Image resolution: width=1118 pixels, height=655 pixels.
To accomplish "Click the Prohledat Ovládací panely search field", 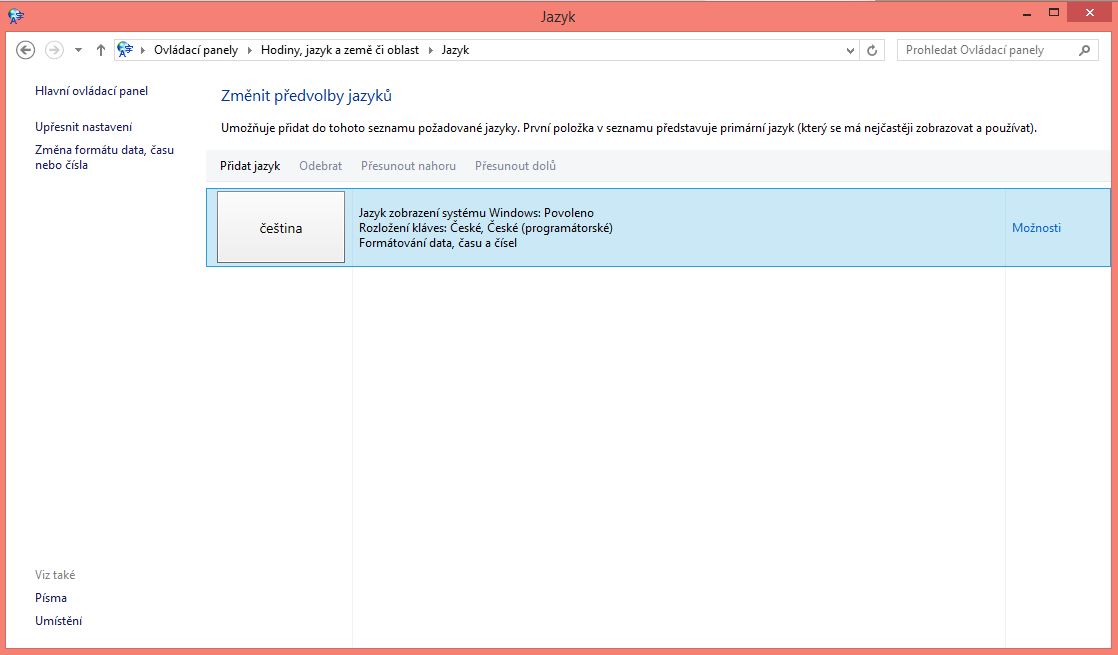I will coord(988,50).
